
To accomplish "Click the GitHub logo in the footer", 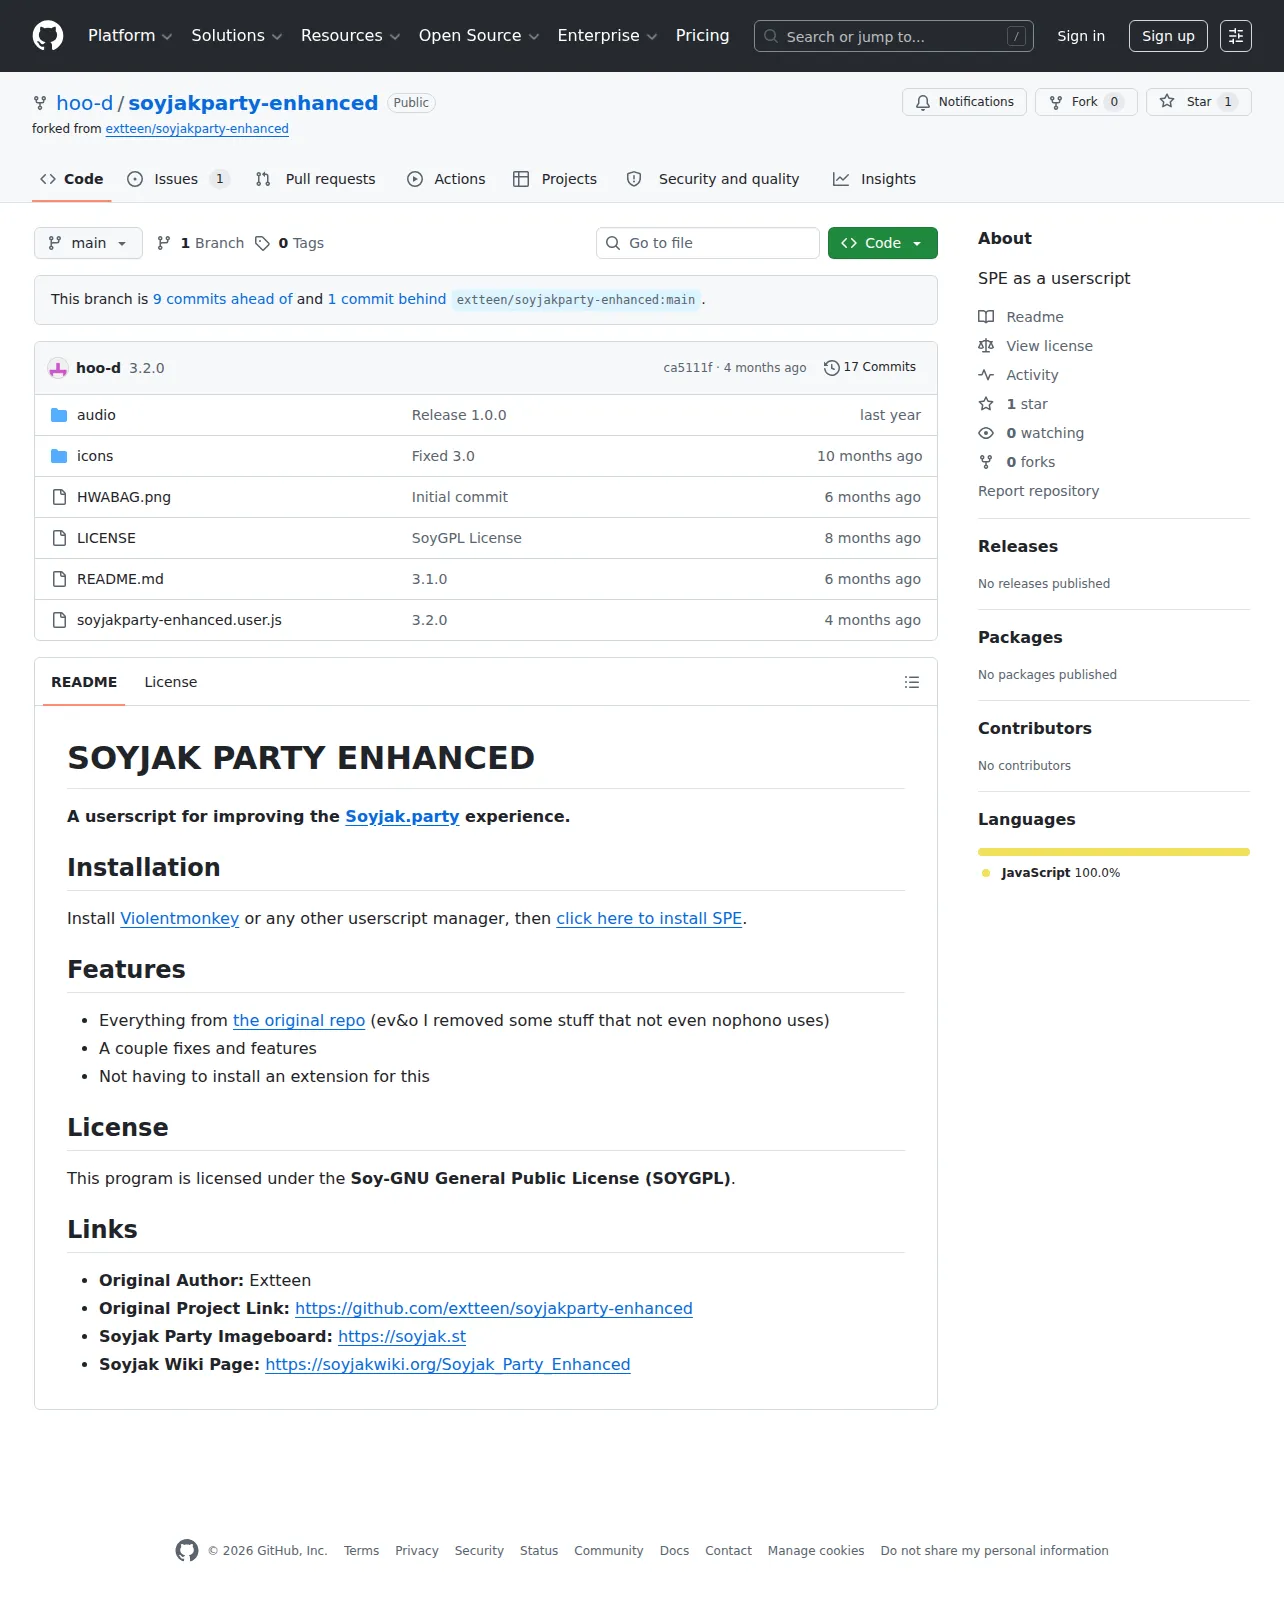I will pyautogui.click(x=187, y=1550).
